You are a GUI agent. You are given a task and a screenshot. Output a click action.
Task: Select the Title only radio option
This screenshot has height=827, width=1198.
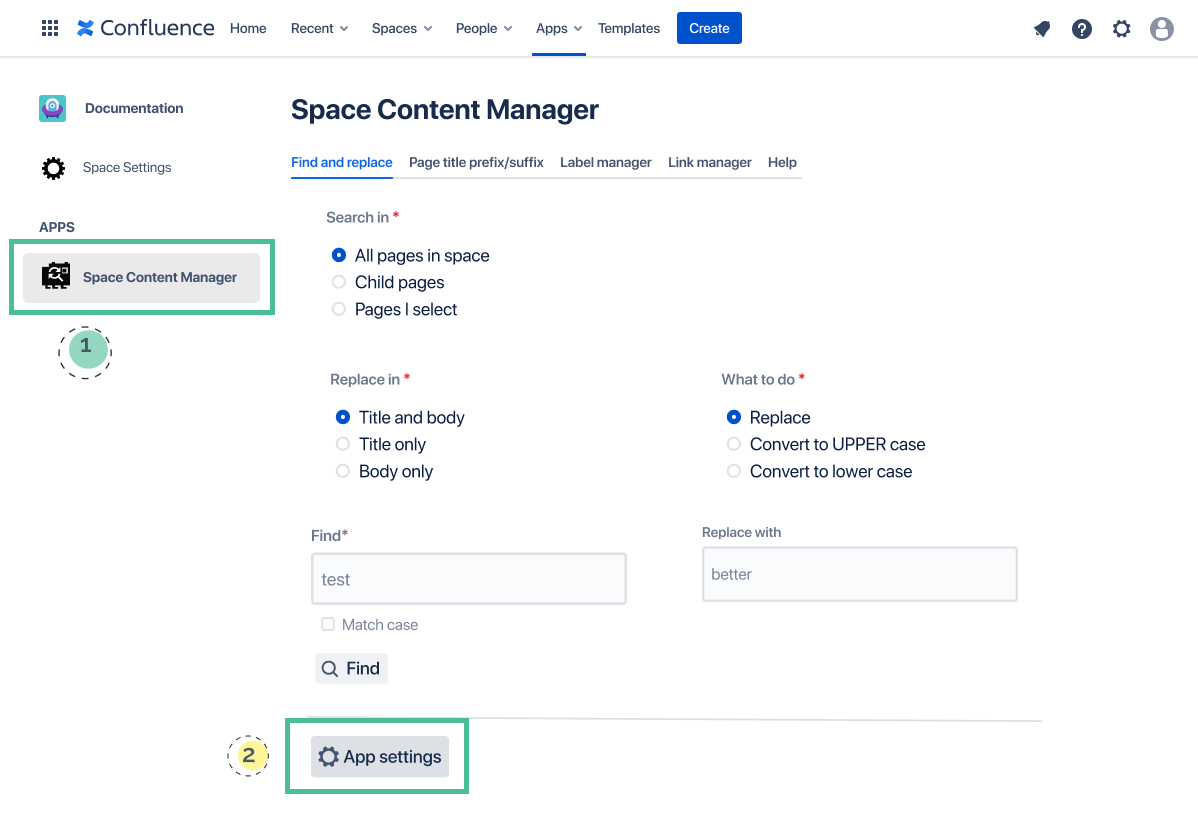343,444
